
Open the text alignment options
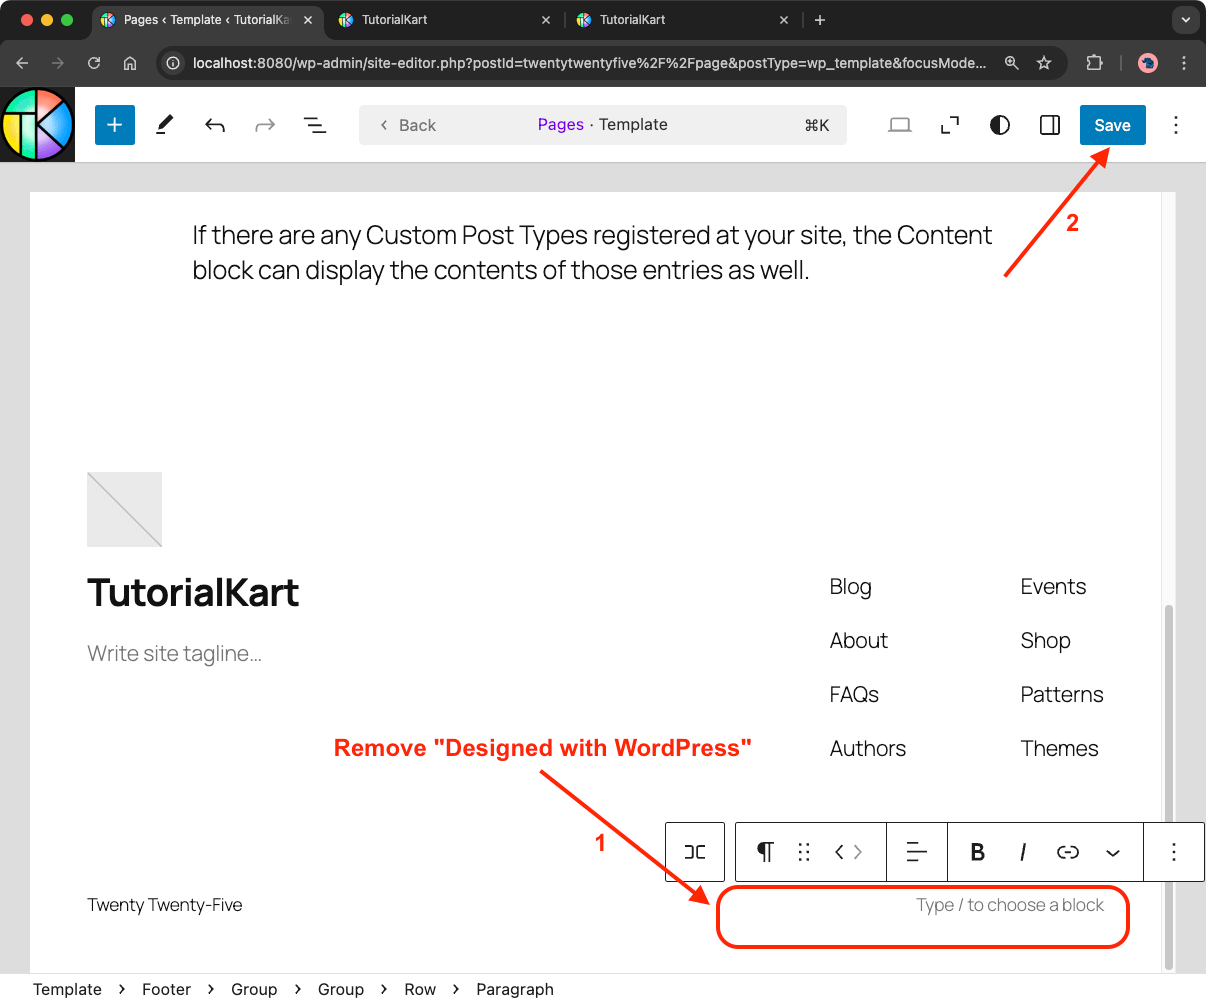(916, 852)
